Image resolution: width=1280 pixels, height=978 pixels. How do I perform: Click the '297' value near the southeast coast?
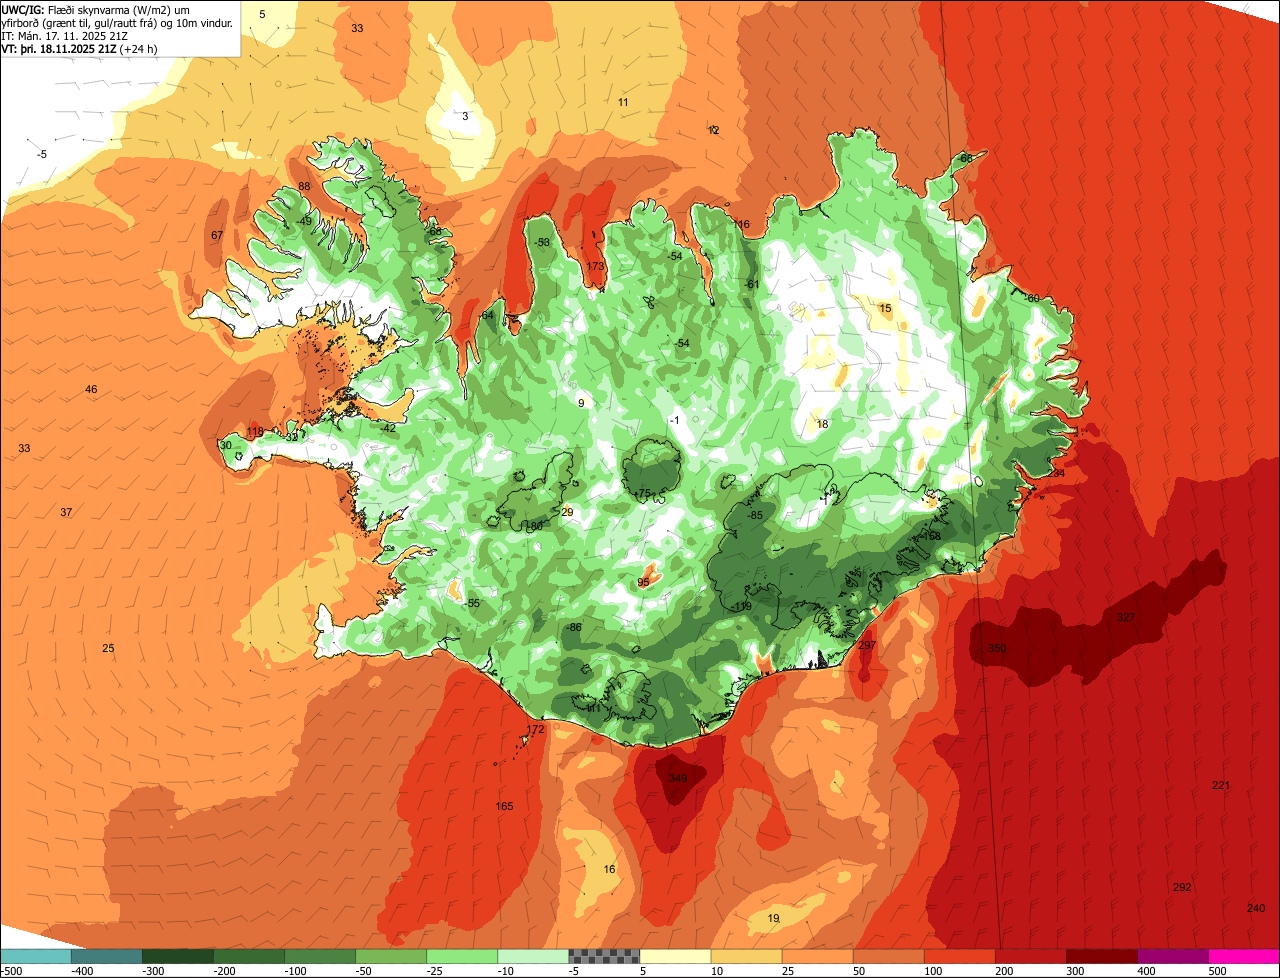point(867,646)
